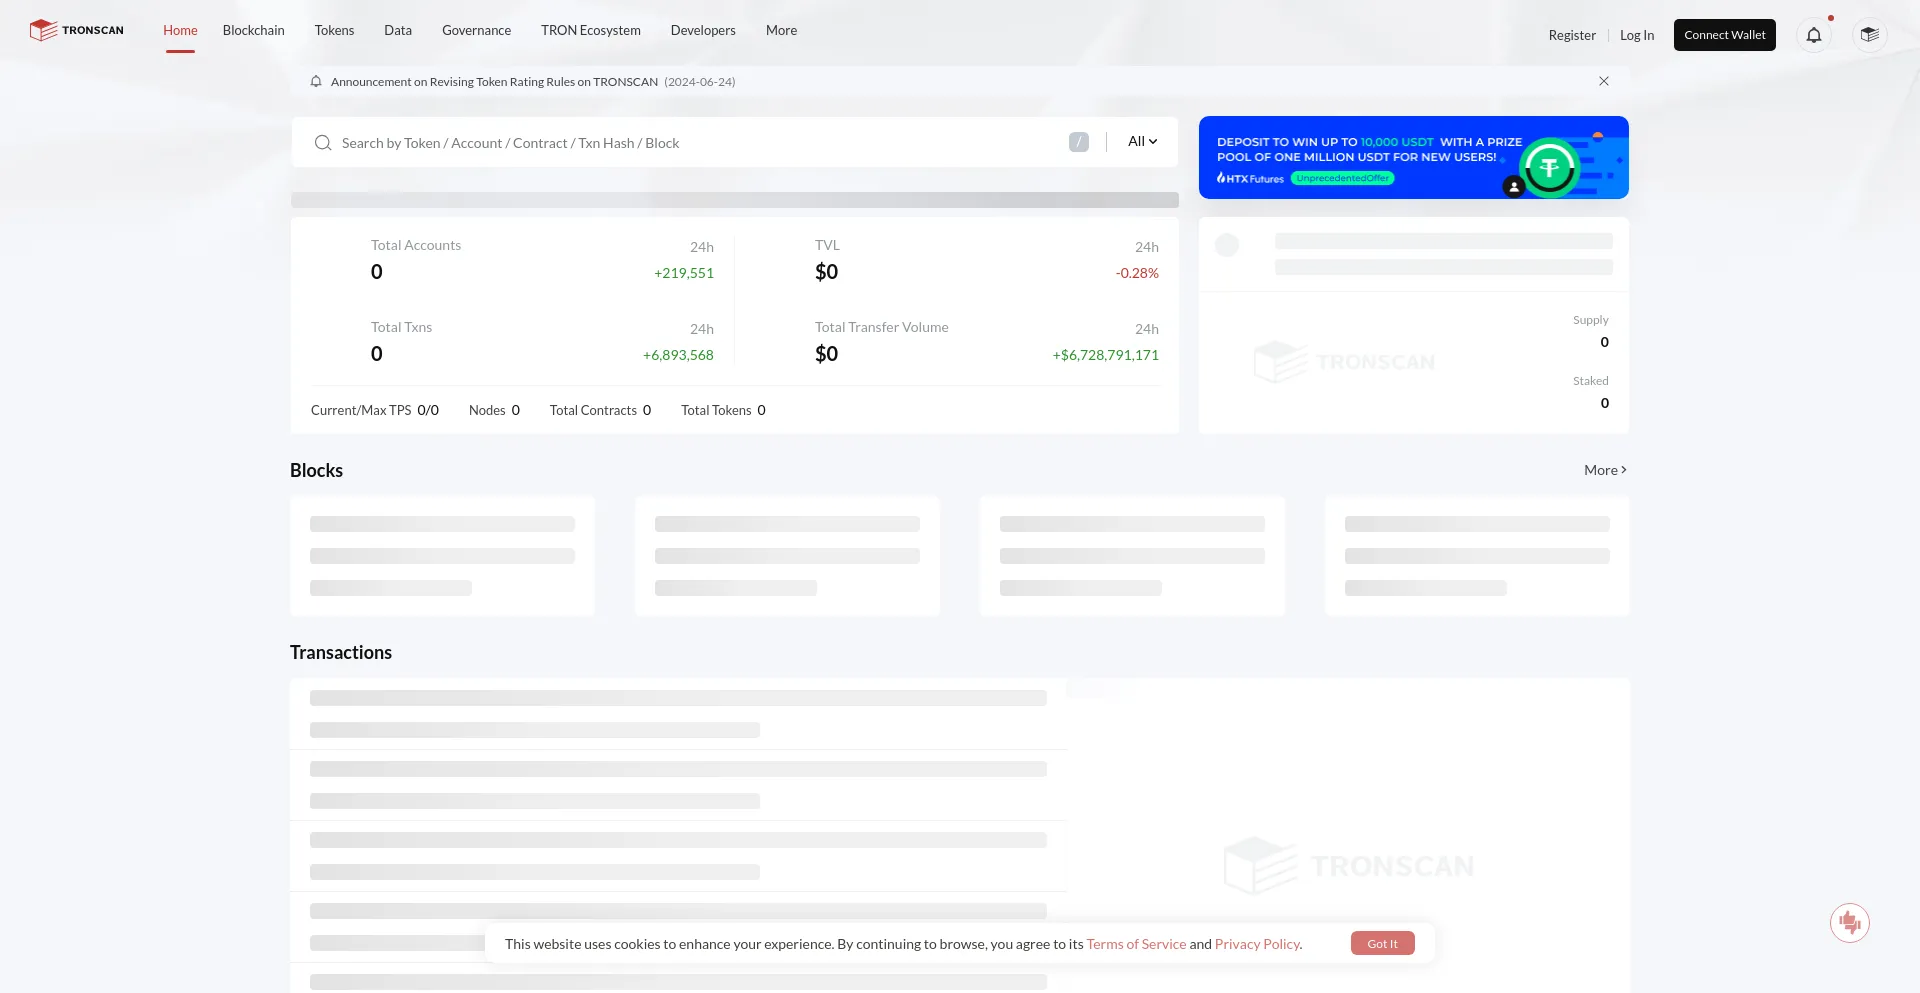Click the +6,893,568 txns change value
The width and height of the screenshot is (1920, 993).
(x=678, y=355)
